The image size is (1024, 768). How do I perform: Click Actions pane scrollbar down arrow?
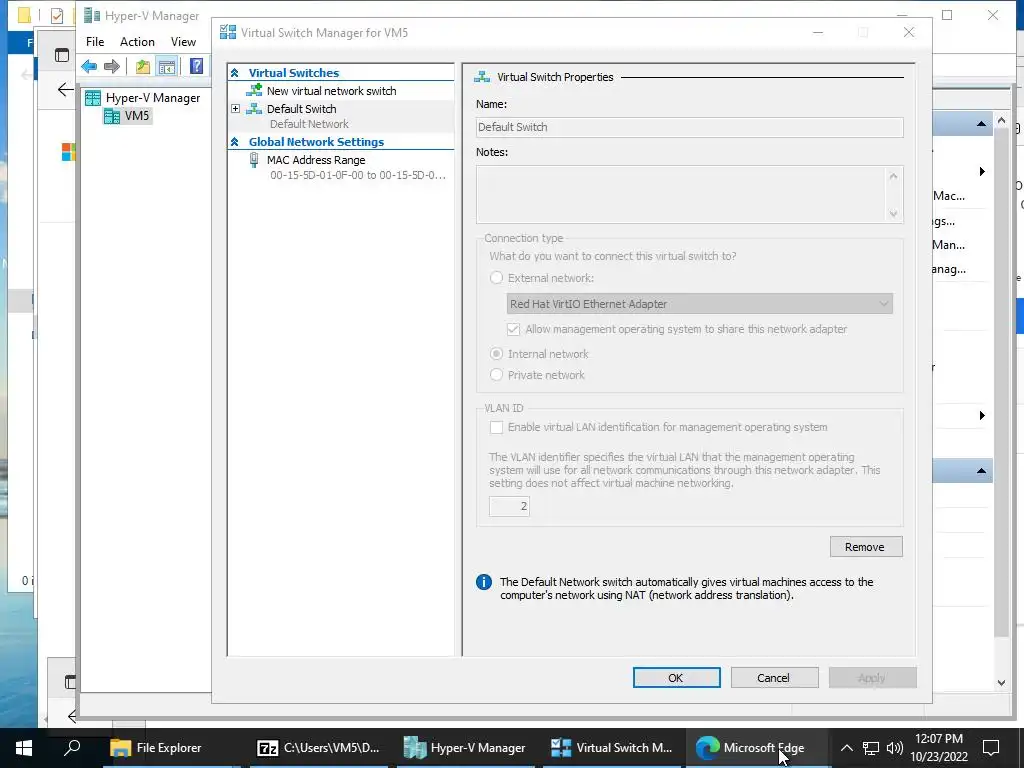pos(1002,682)
